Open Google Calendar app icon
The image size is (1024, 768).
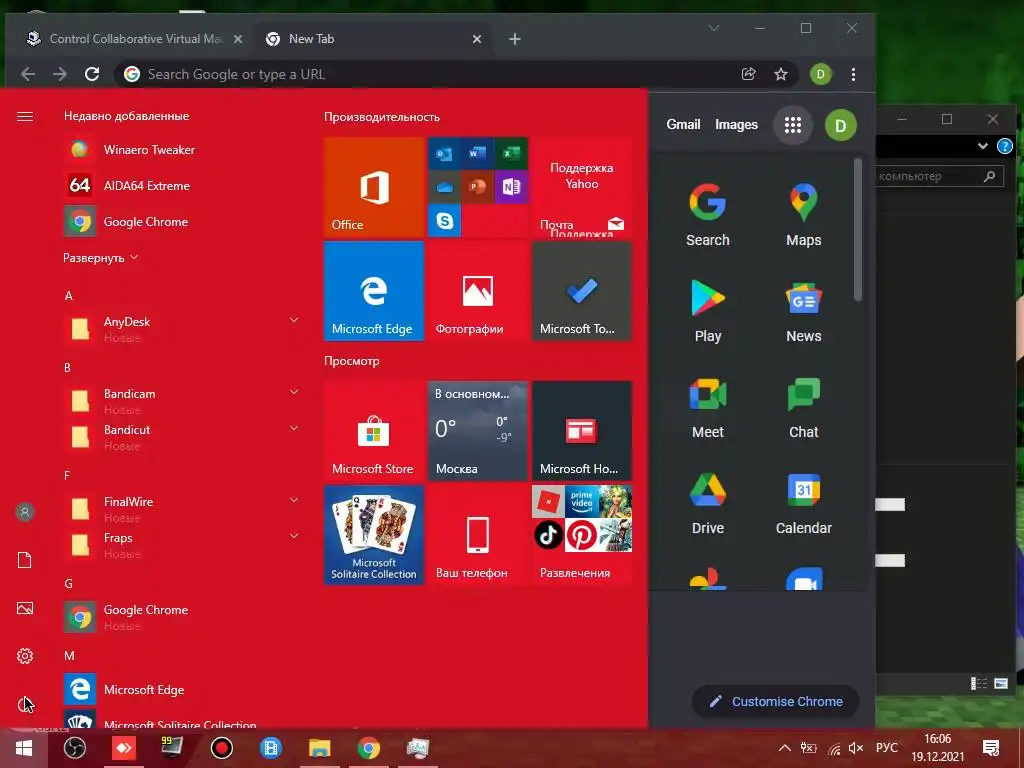click(x=803, y=503)
